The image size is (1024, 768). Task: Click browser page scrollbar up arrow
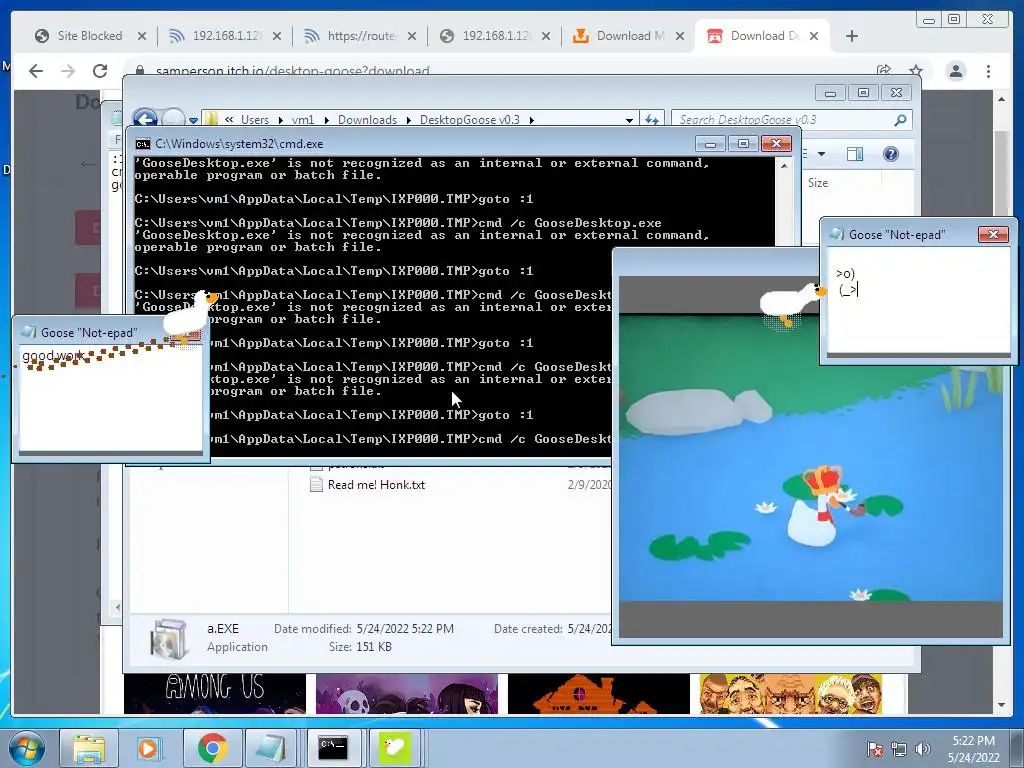click(1001, 99)
